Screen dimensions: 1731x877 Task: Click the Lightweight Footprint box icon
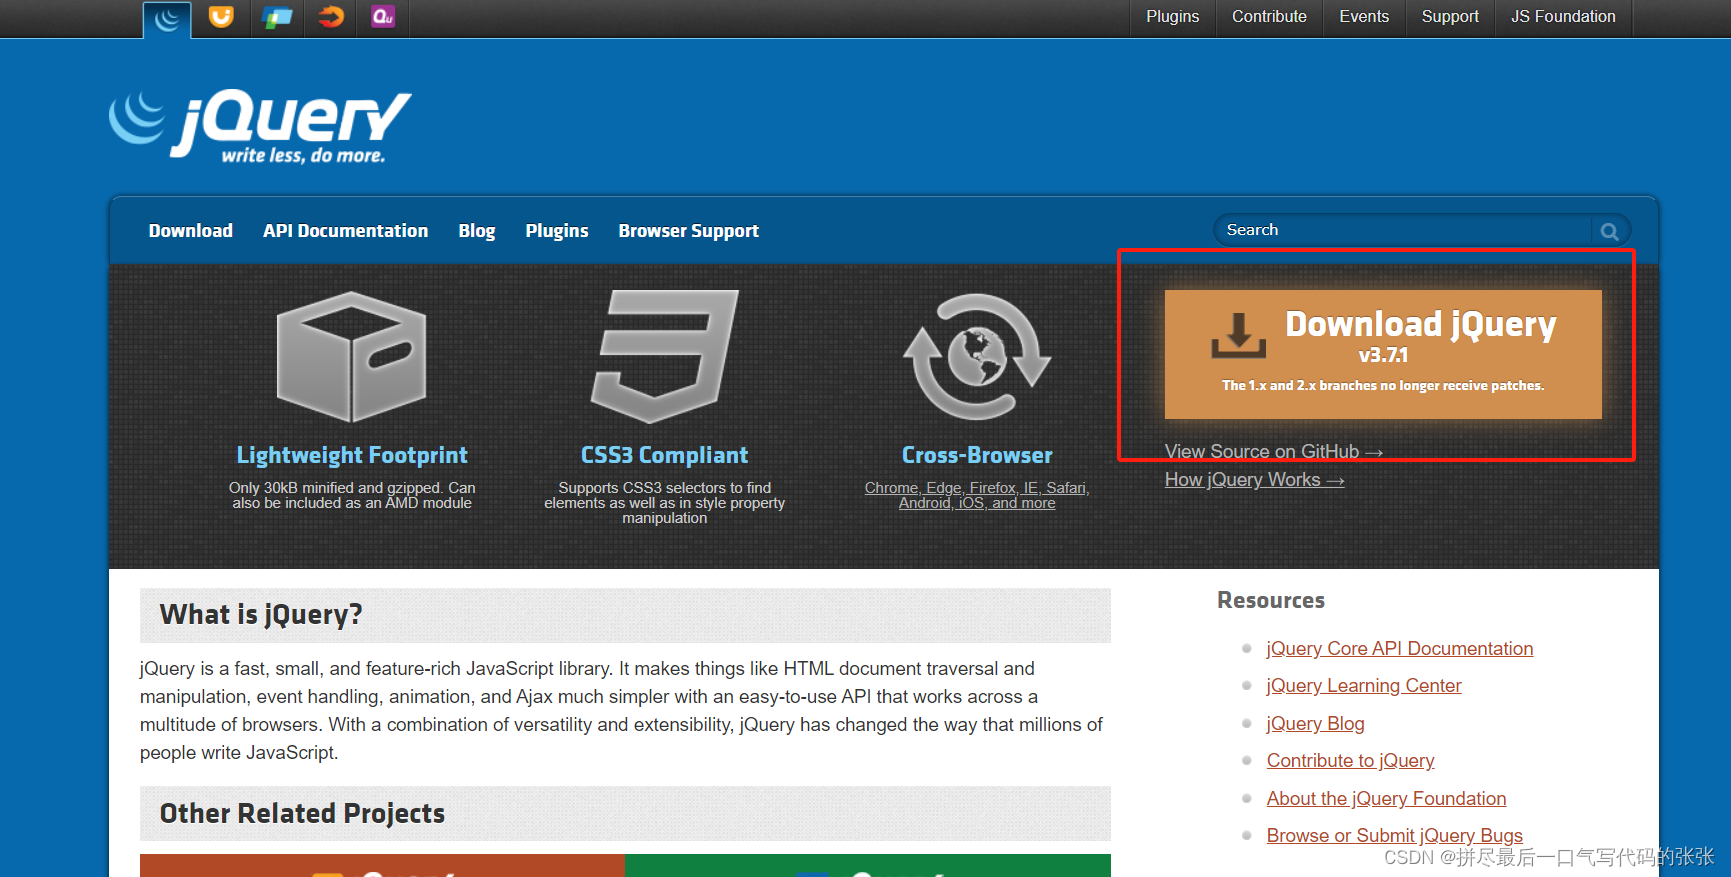coord(352,357)
